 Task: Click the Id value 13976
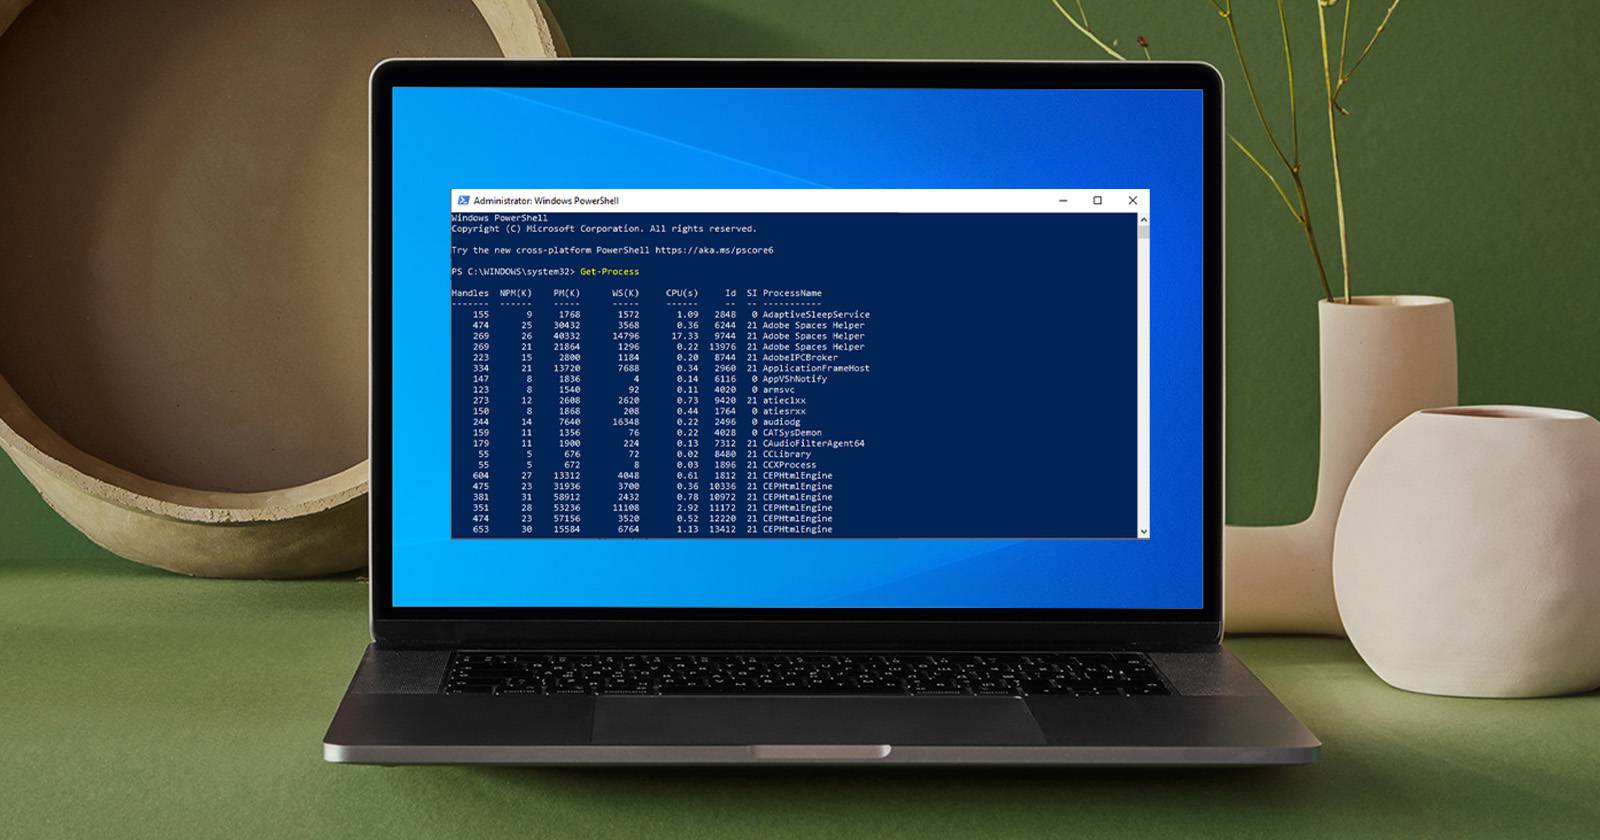722,347
